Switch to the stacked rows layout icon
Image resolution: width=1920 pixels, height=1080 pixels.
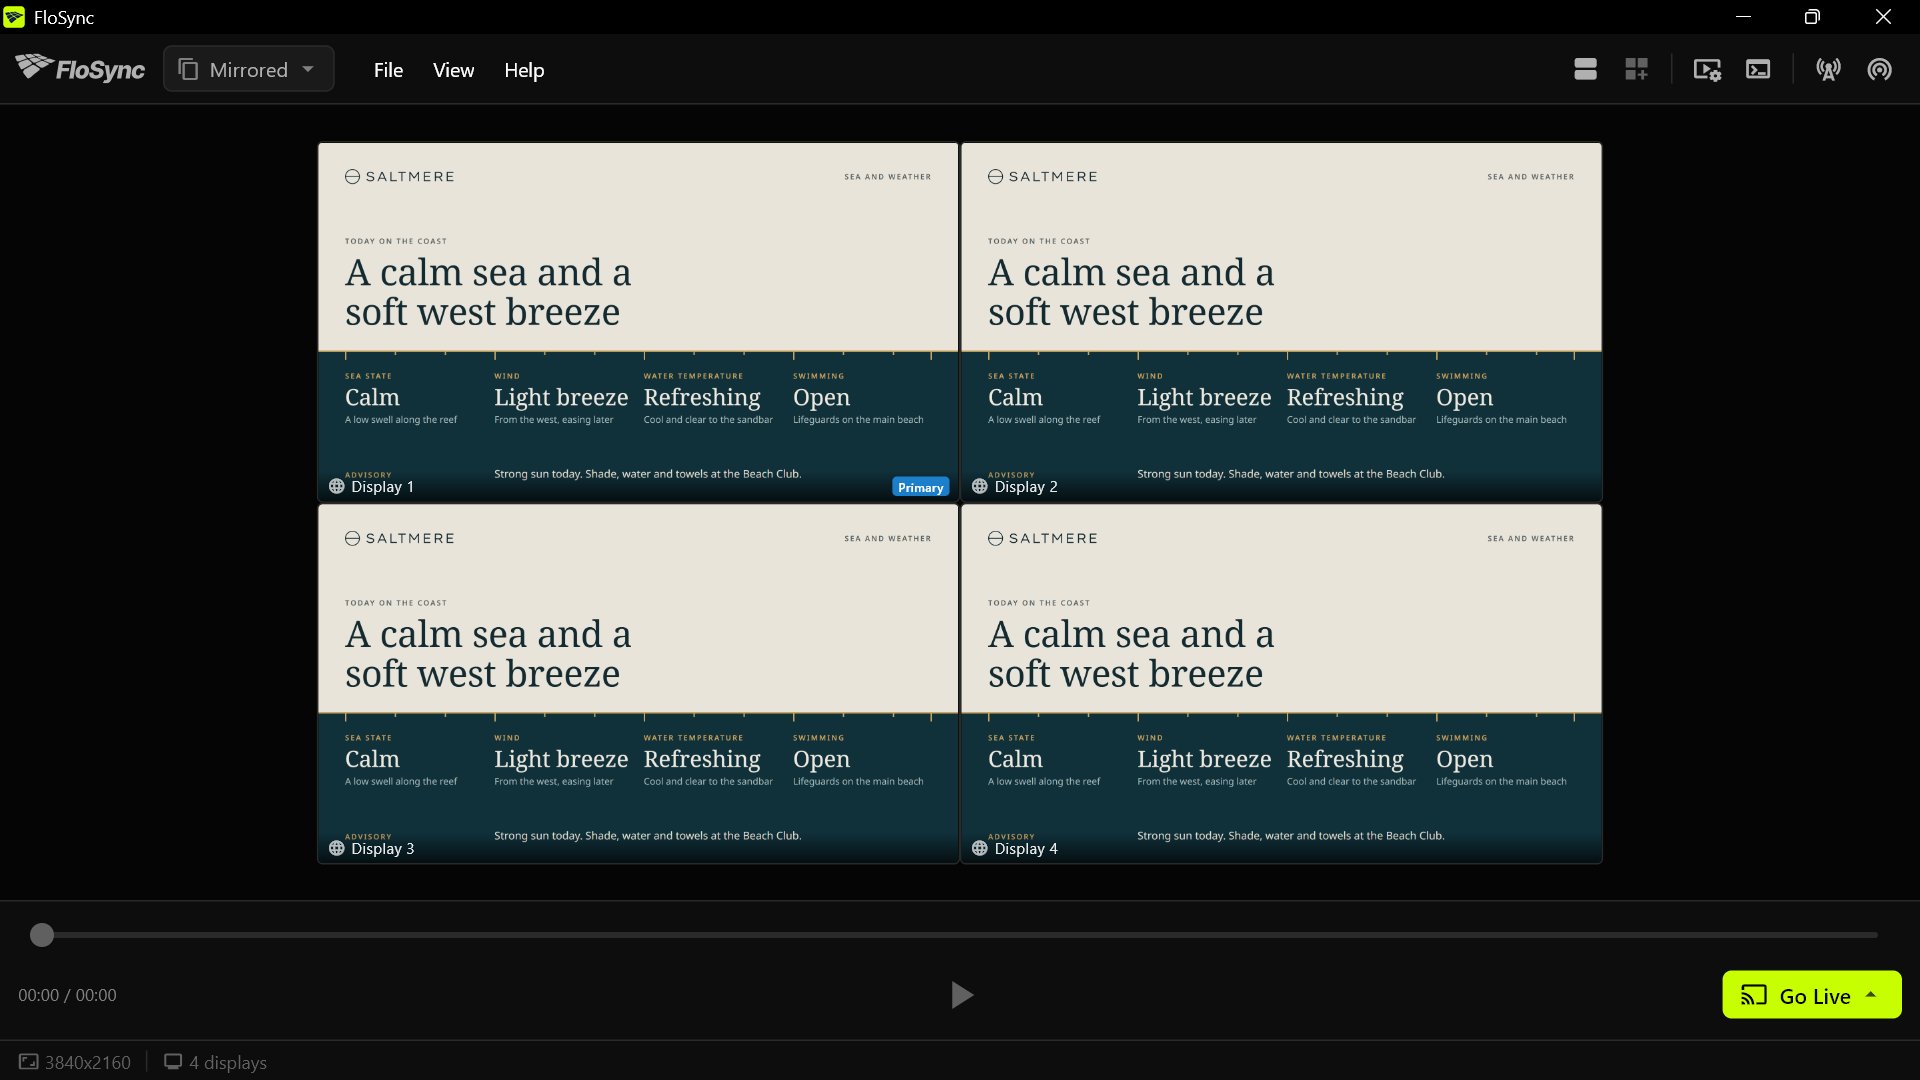tap(1585, 69)
